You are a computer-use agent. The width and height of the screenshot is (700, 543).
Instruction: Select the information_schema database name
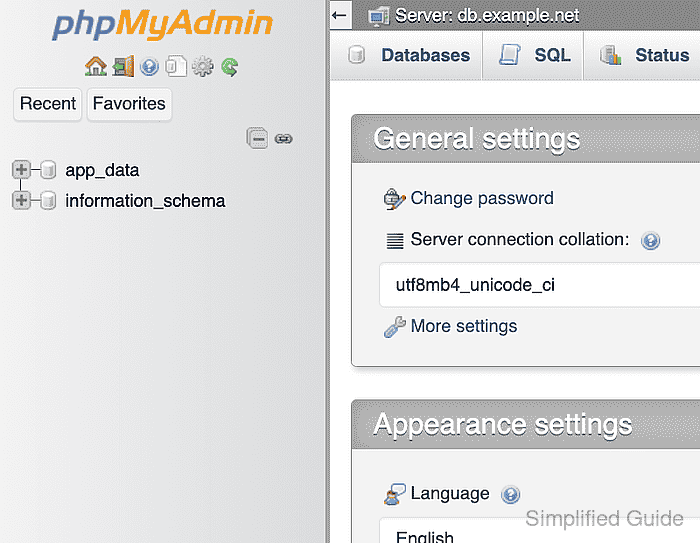145,200
